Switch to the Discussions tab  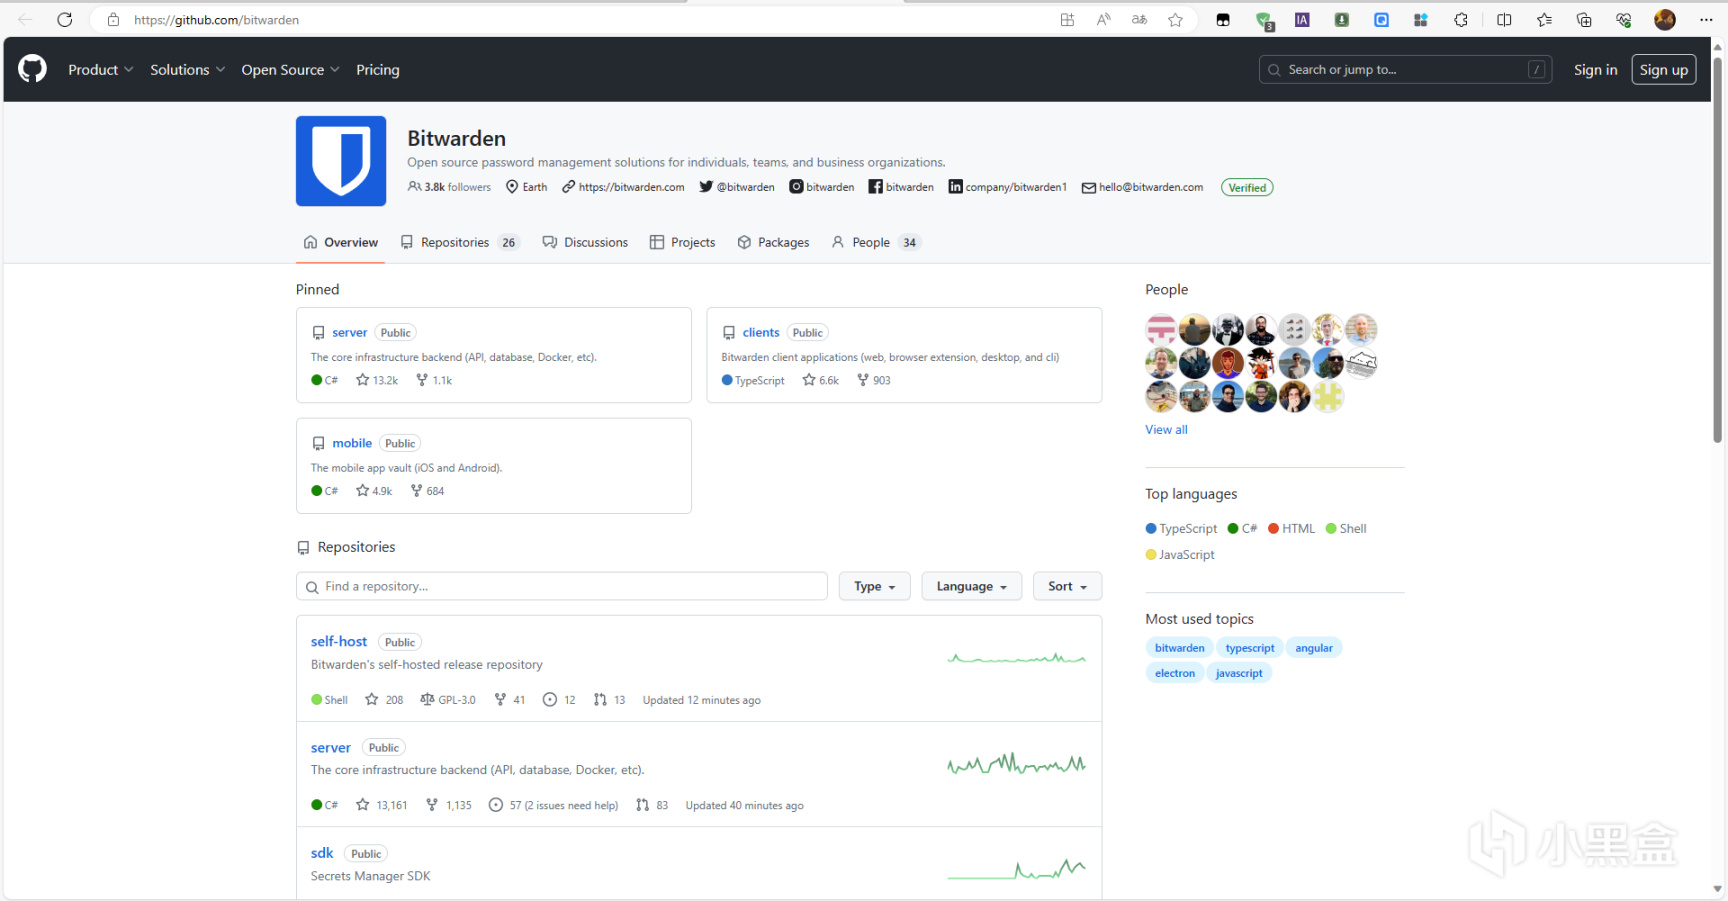585,242
